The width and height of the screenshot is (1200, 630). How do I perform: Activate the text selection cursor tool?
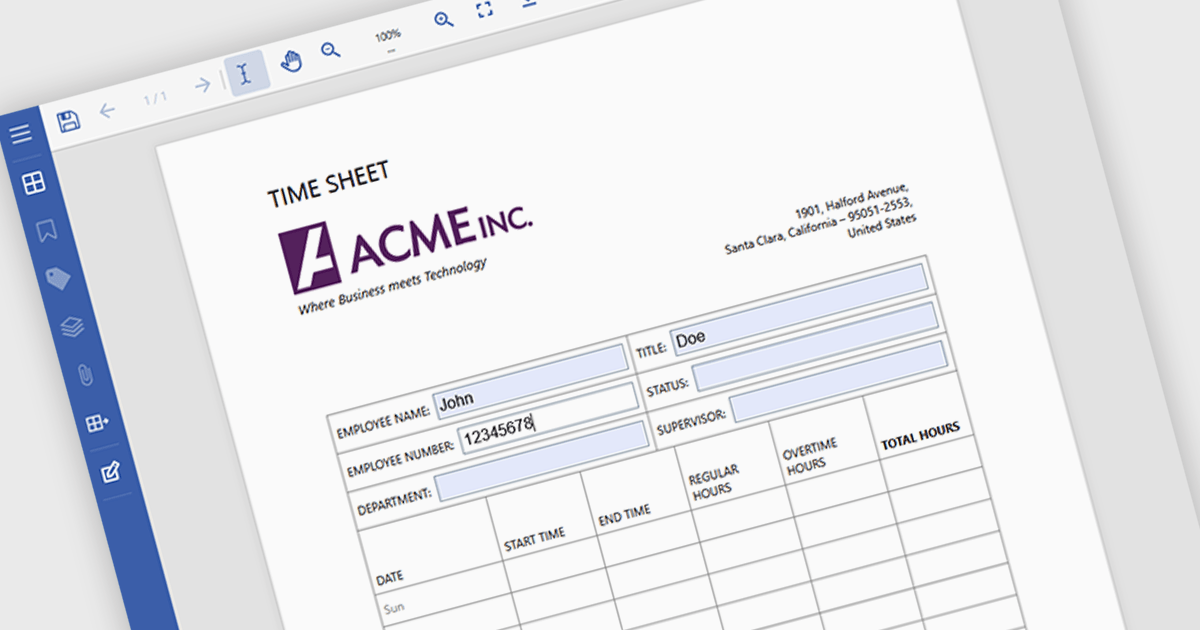point(244,72)
